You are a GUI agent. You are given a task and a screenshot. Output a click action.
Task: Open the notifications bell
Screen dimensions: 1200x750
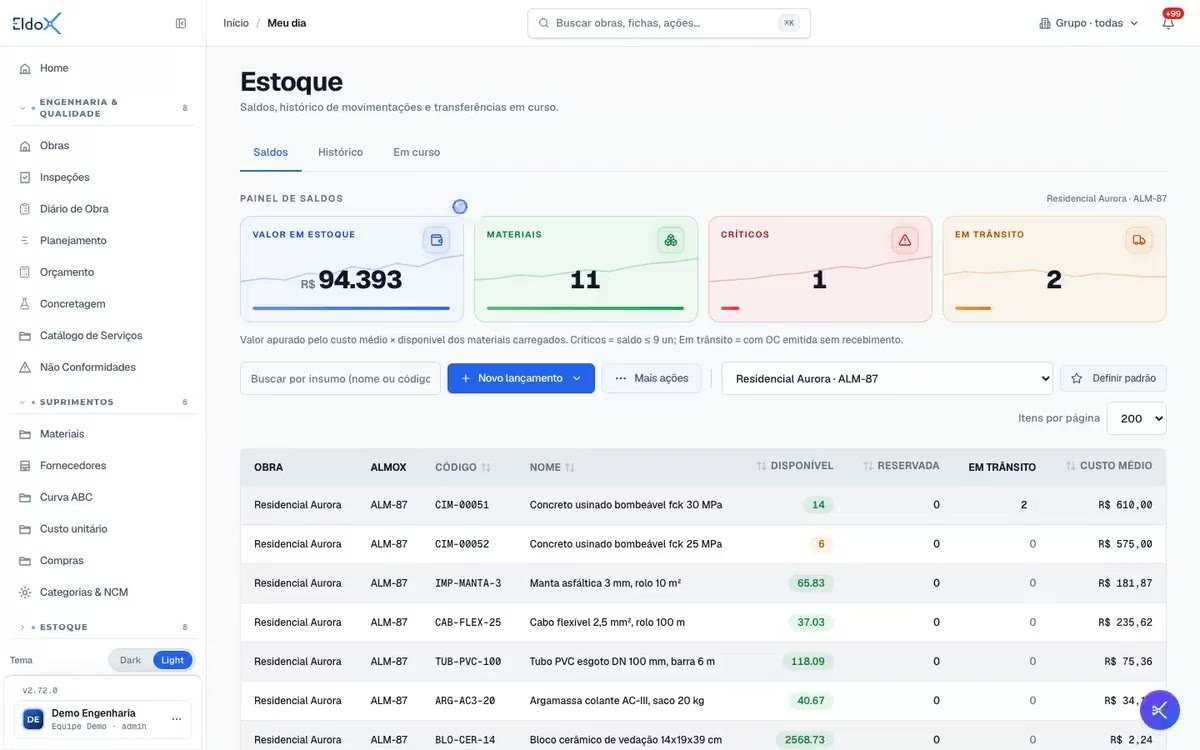1168,23
